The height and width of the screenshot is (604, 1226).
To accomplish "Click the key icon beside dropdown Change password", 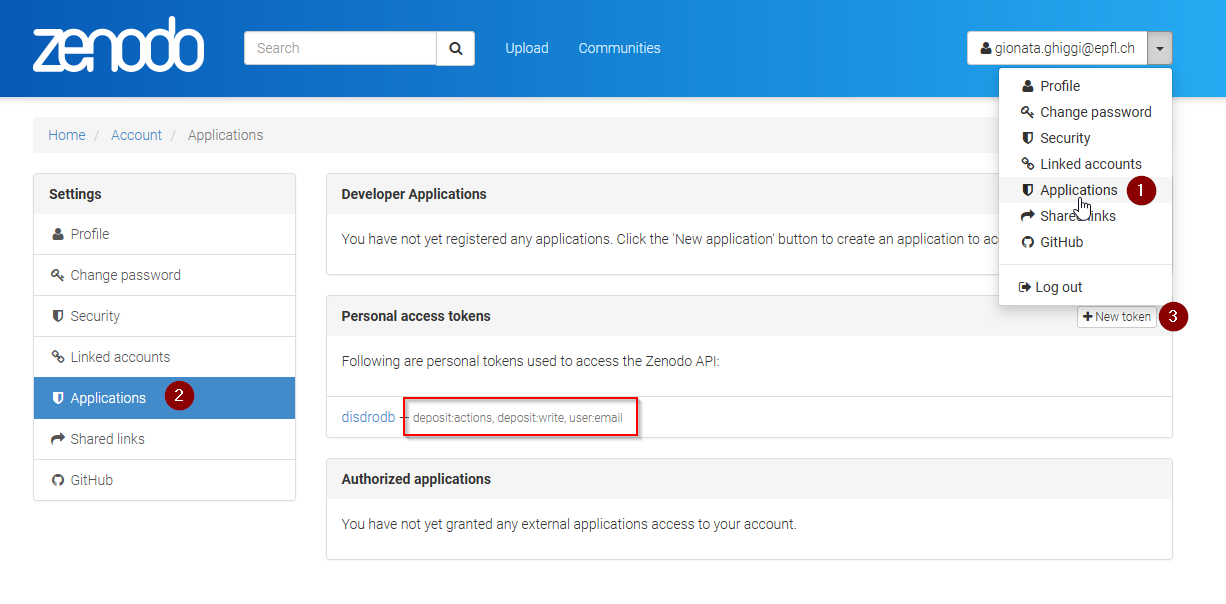I will 1027,112.
